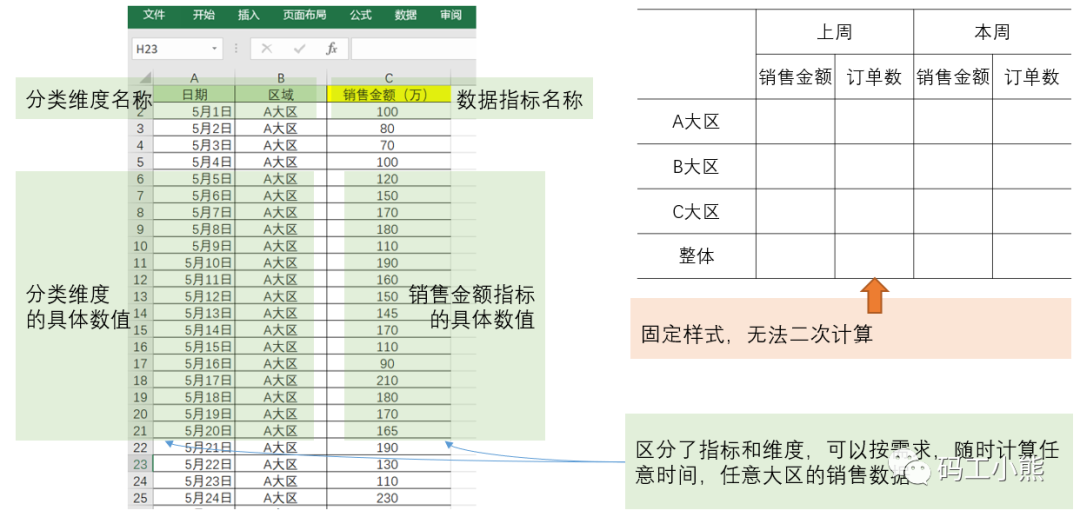Screen dimensions: 1080x517
Task: Click sales value 80 in row 3
Action: coord(389,128)
